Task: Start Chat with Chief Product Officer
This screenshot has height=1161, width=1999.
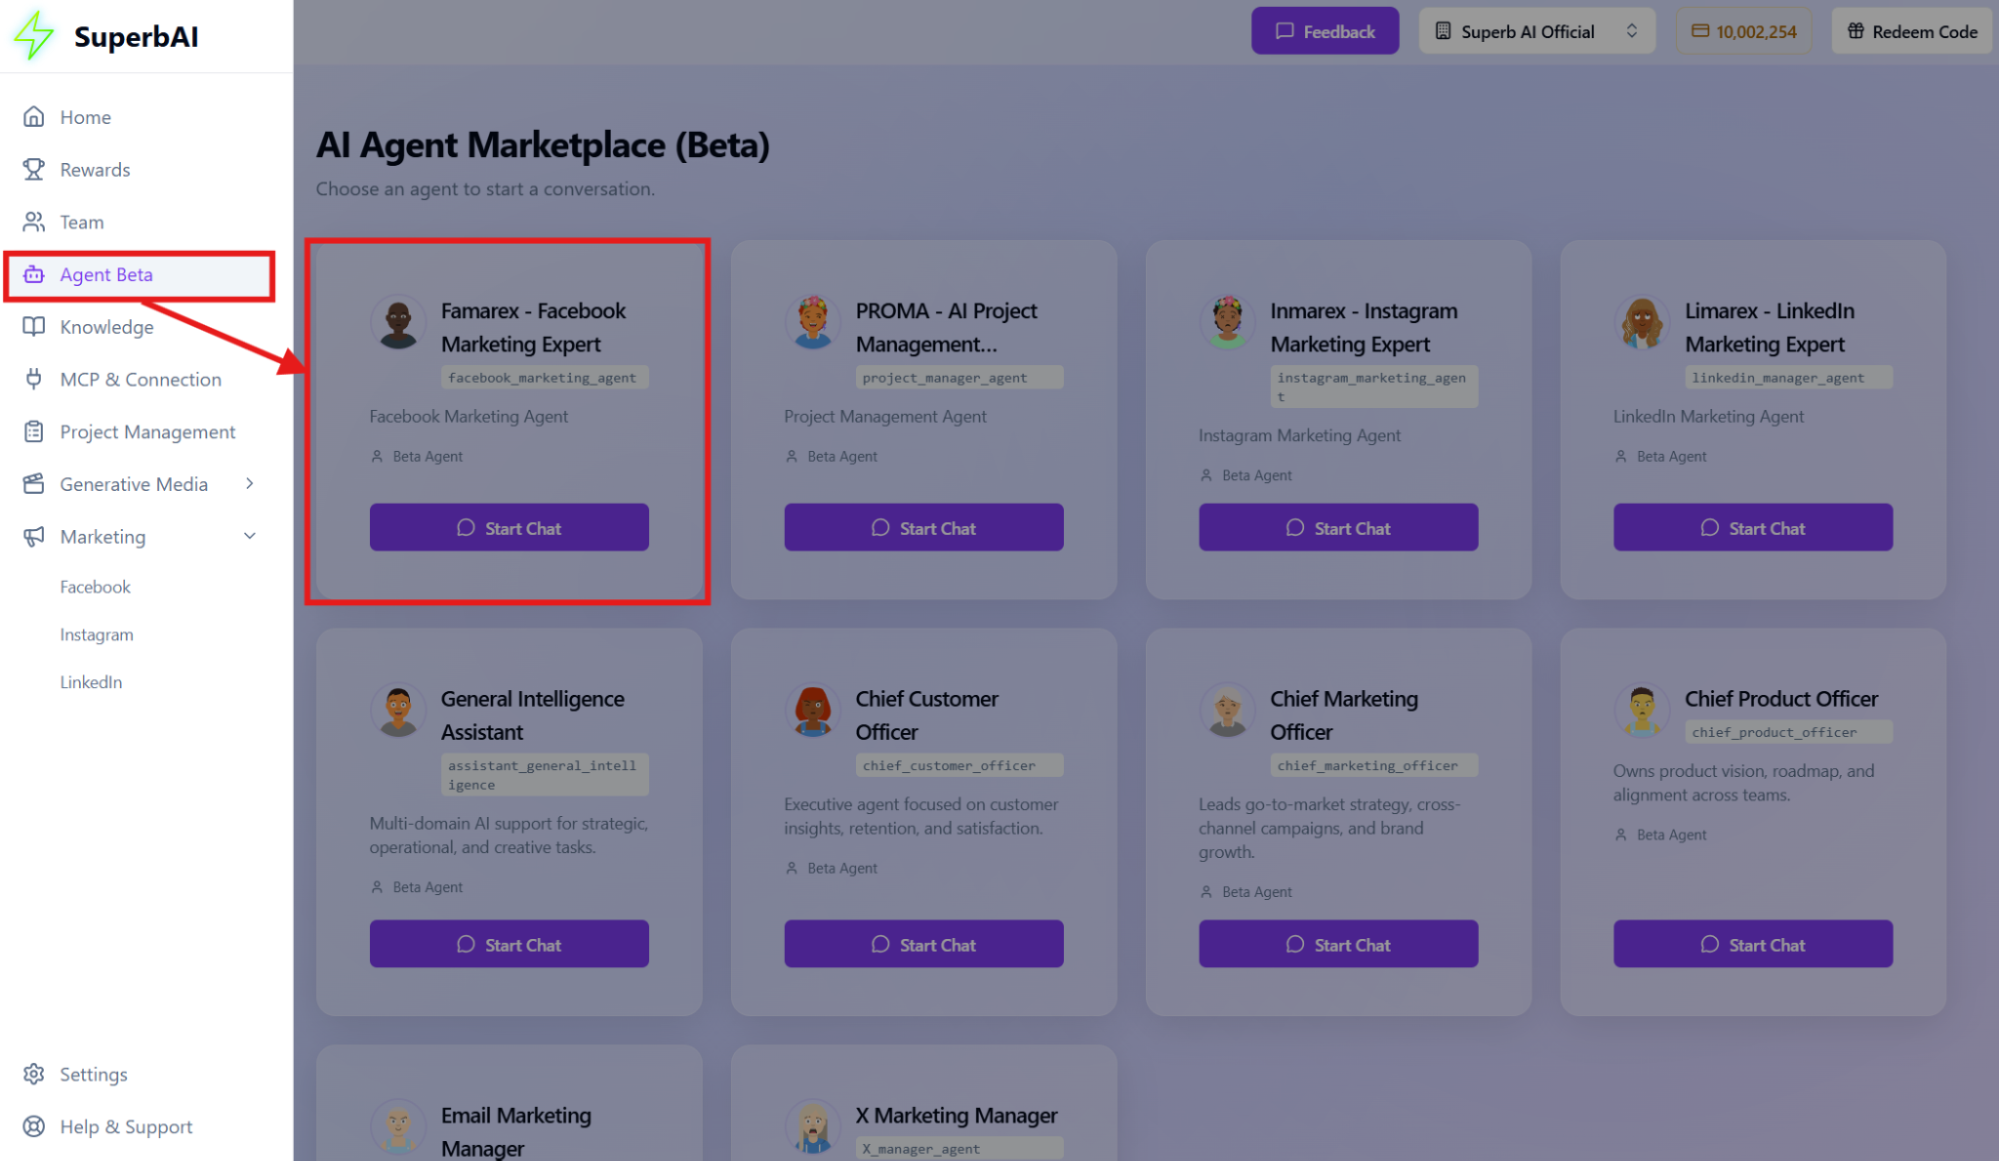Action: point(1752,943)
